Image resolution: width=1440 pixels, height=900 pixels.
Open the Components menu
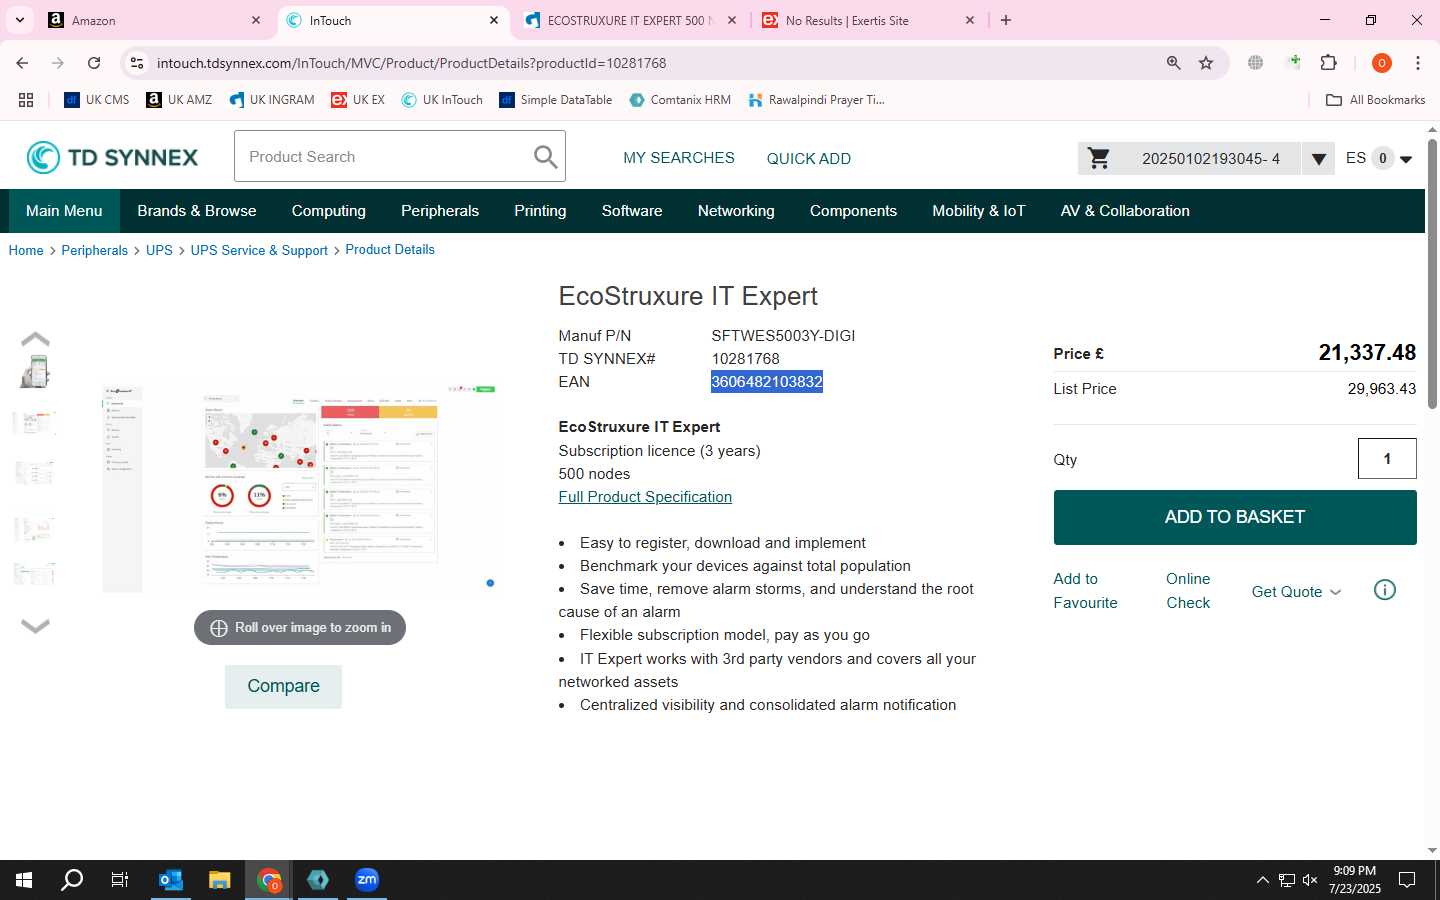coord(853,211)
